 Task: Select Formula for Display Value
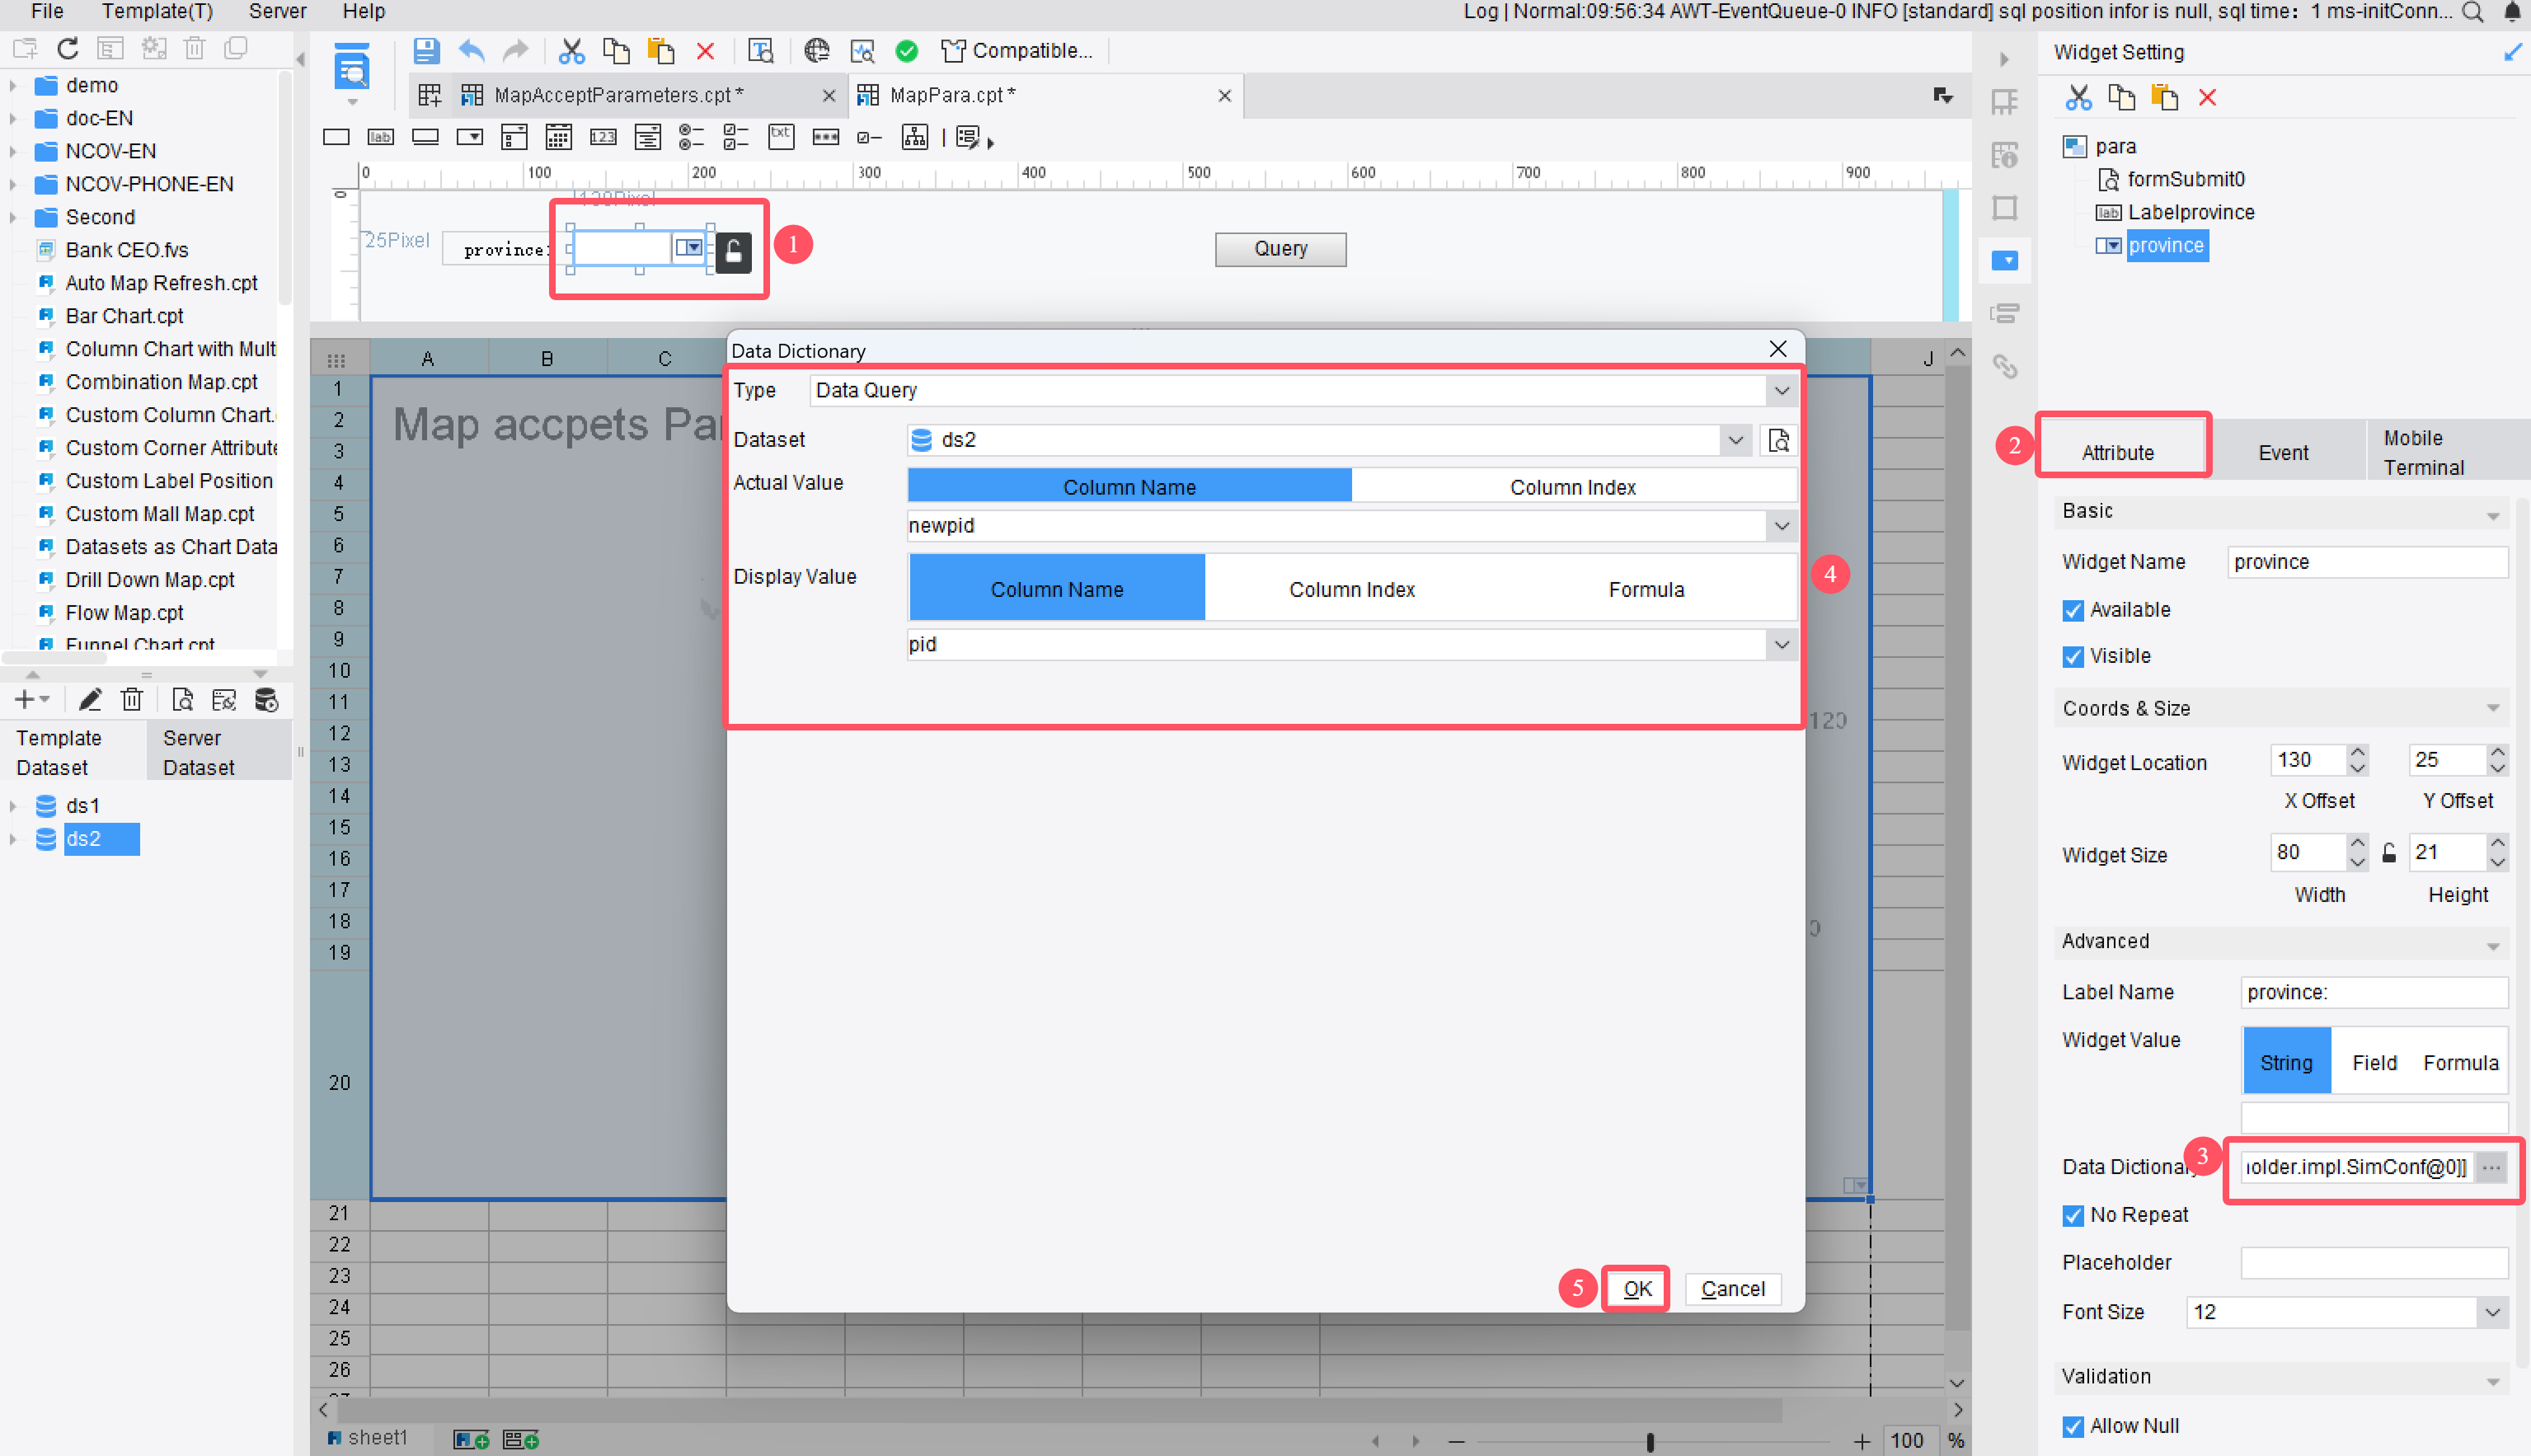pos(1646,589)
